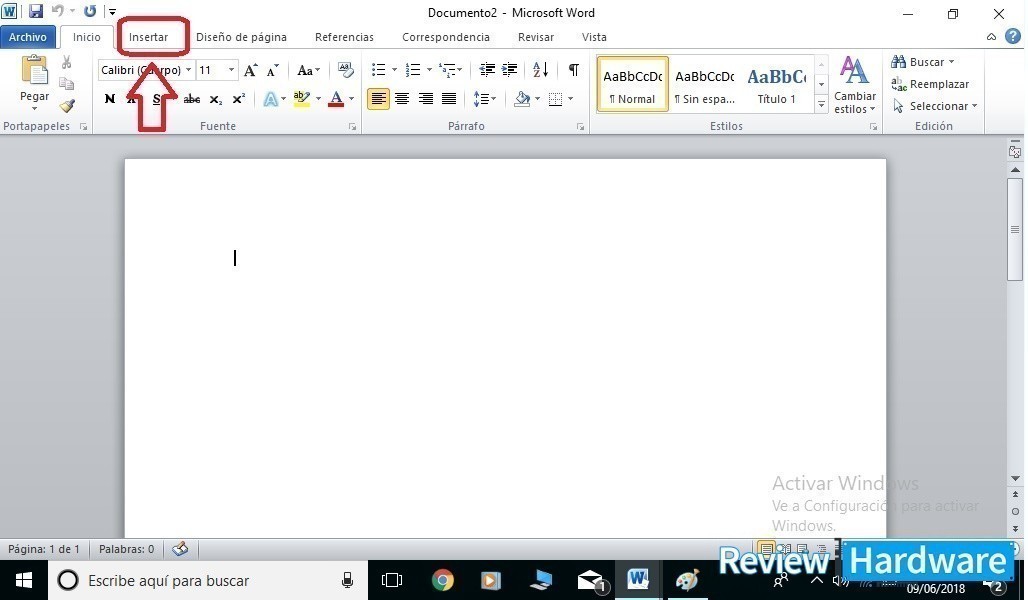The image size is (1028, 600).
Task: Expand the styles gallery More button
Action: (821, 104)
